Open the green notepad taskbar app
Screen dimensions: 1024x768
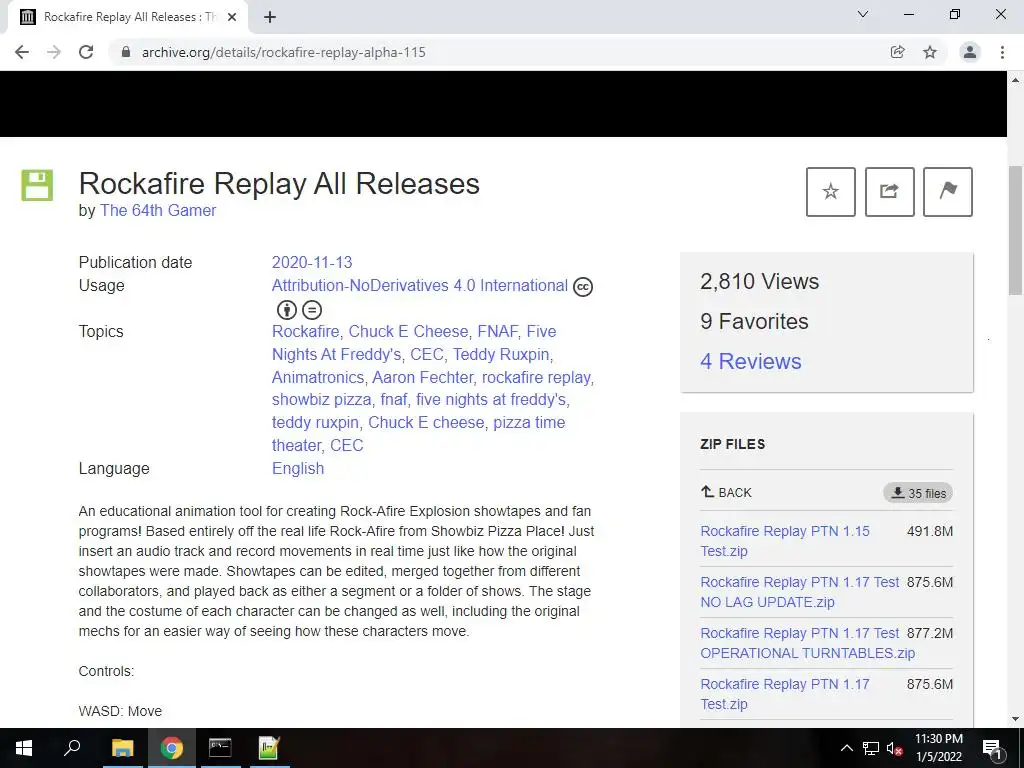pos(269,748)
